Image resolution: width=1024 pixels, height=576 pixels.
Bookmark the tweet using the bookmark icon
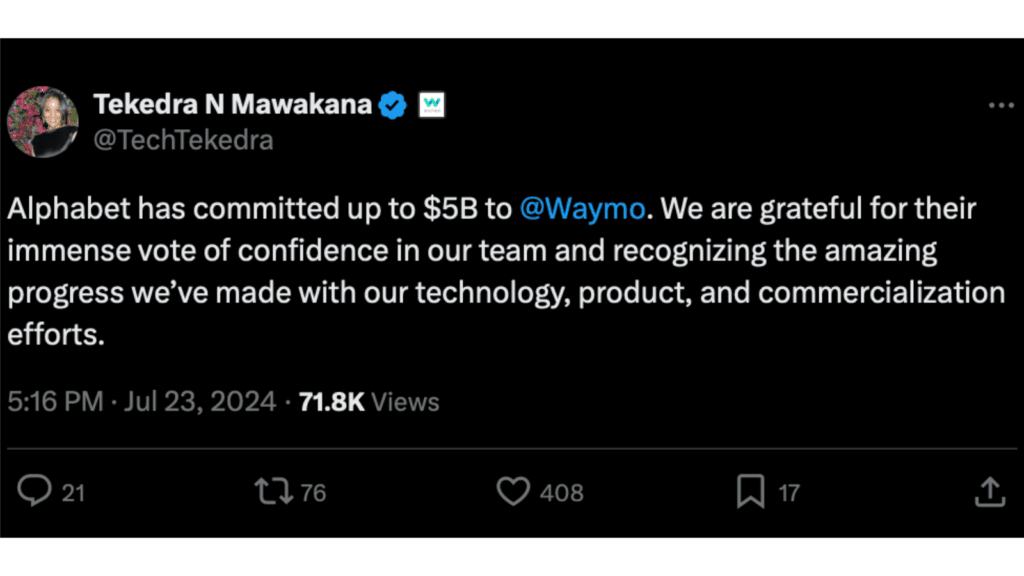coord(750,491)
